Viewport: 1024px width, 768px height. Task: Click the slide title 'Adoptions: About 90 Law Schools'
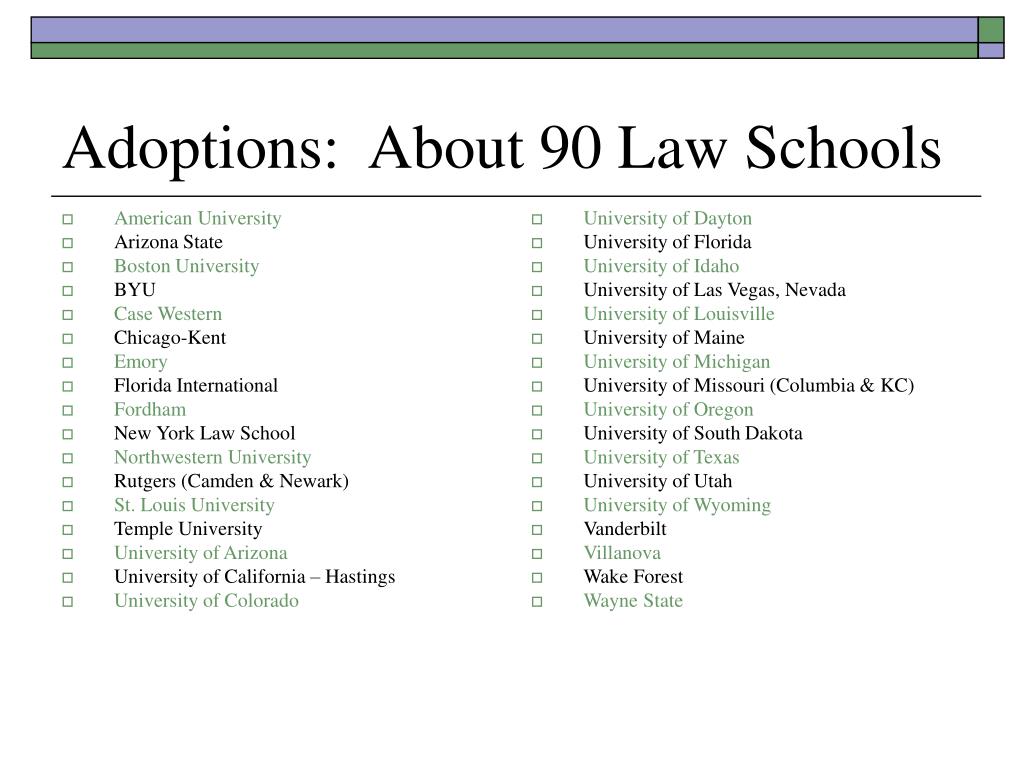pos(502,149)
